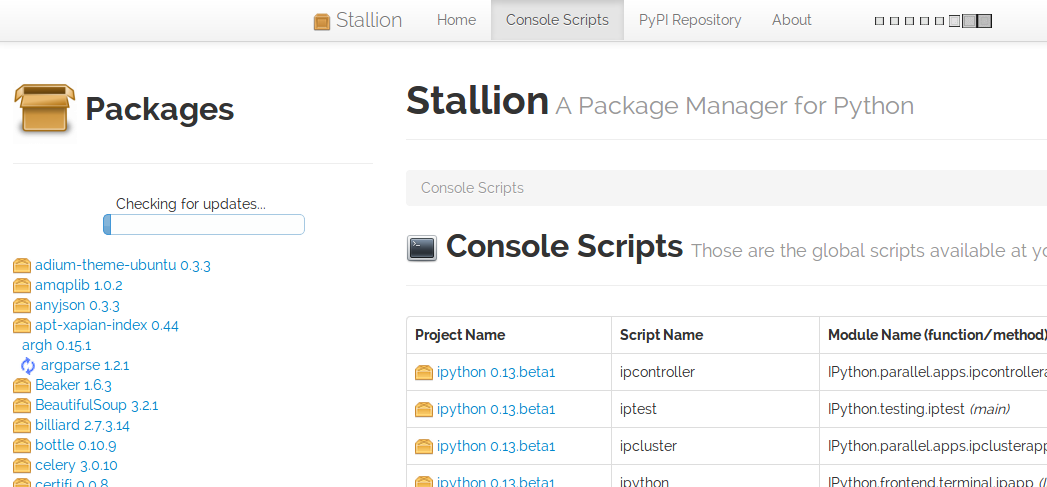Click the large Packages box icon
Screen dimensions: 1047x487
pos(45,109)
